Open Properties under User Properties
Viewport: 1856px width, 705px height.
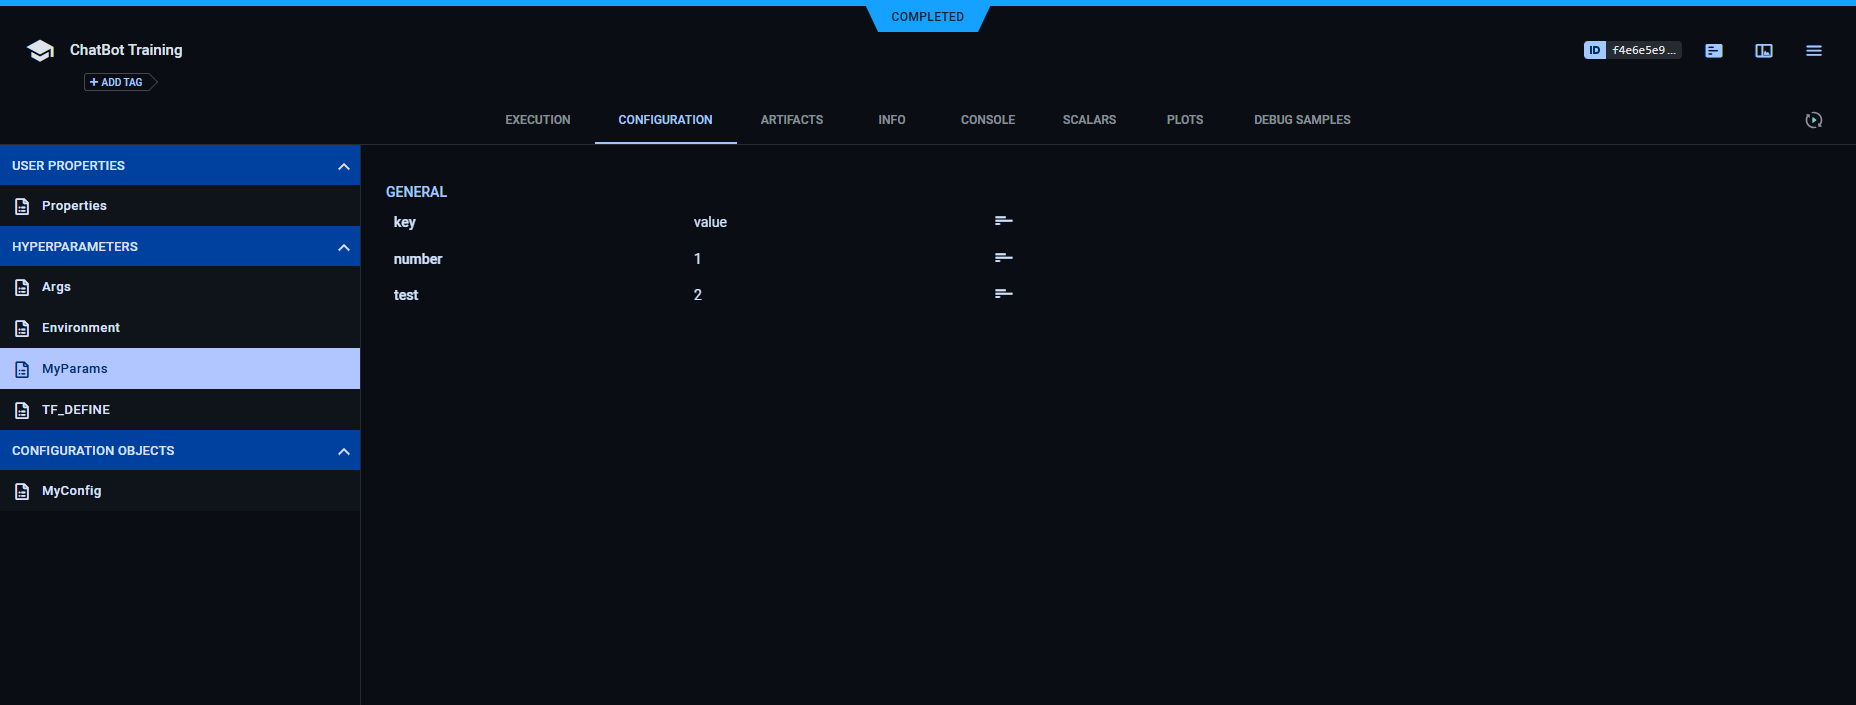[x=74, y=206]
